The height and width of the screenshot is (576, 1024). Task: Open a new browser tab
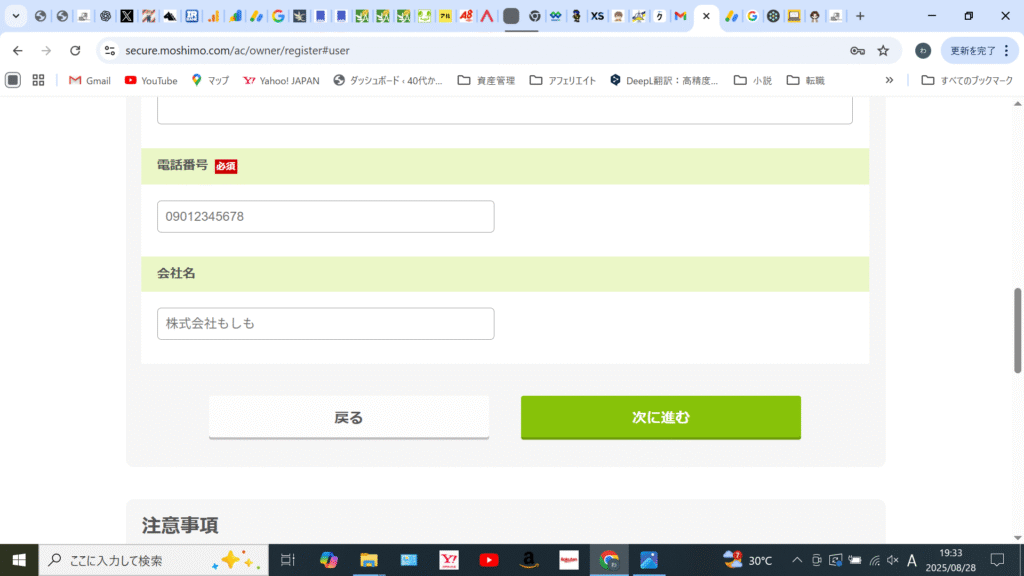pyautogui.click(x=860, y=16)
